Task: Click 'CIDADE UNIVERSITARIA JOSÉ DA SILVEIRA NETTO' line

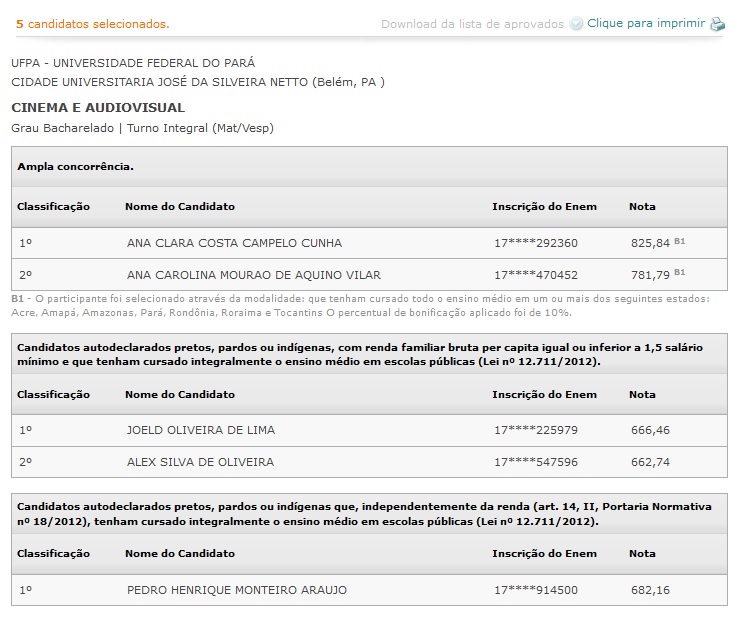Action: (x=198, y=82)
